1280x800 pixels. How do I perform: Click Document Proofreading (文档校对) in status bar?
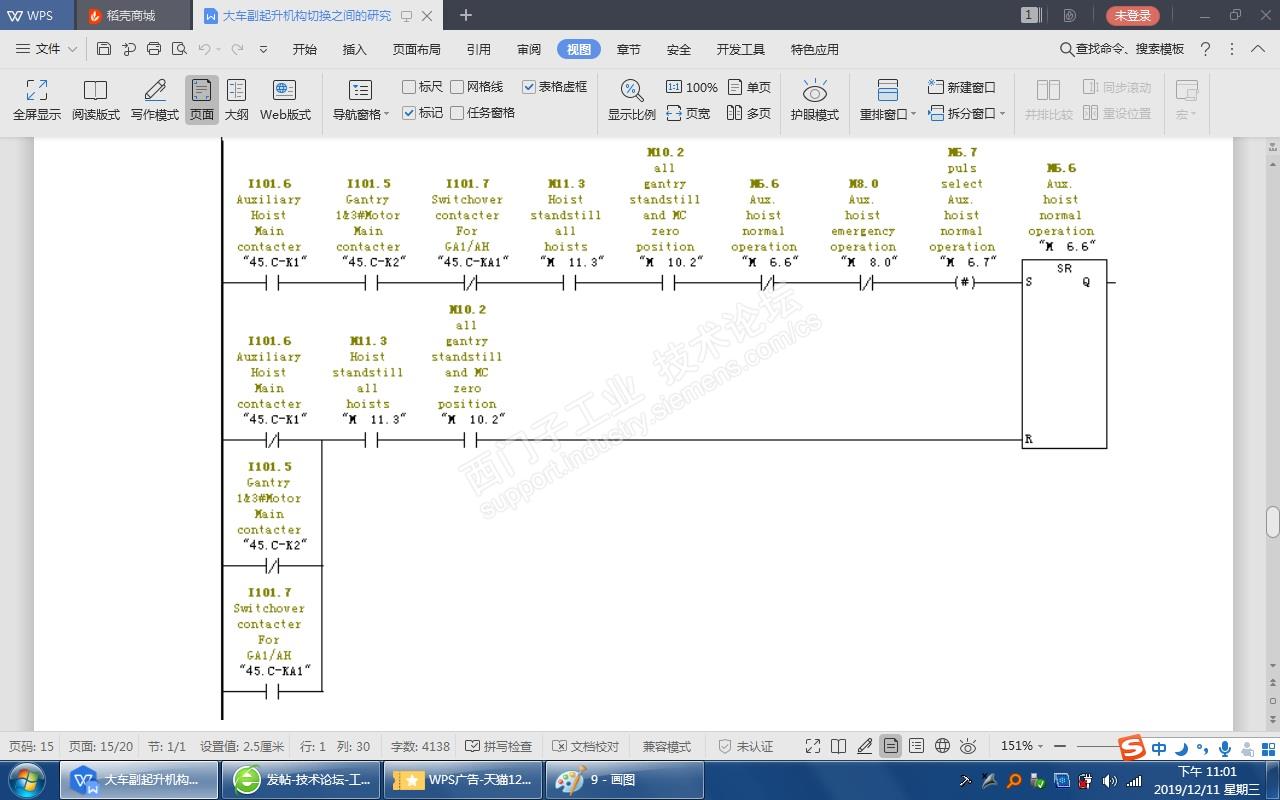(586, 746)
